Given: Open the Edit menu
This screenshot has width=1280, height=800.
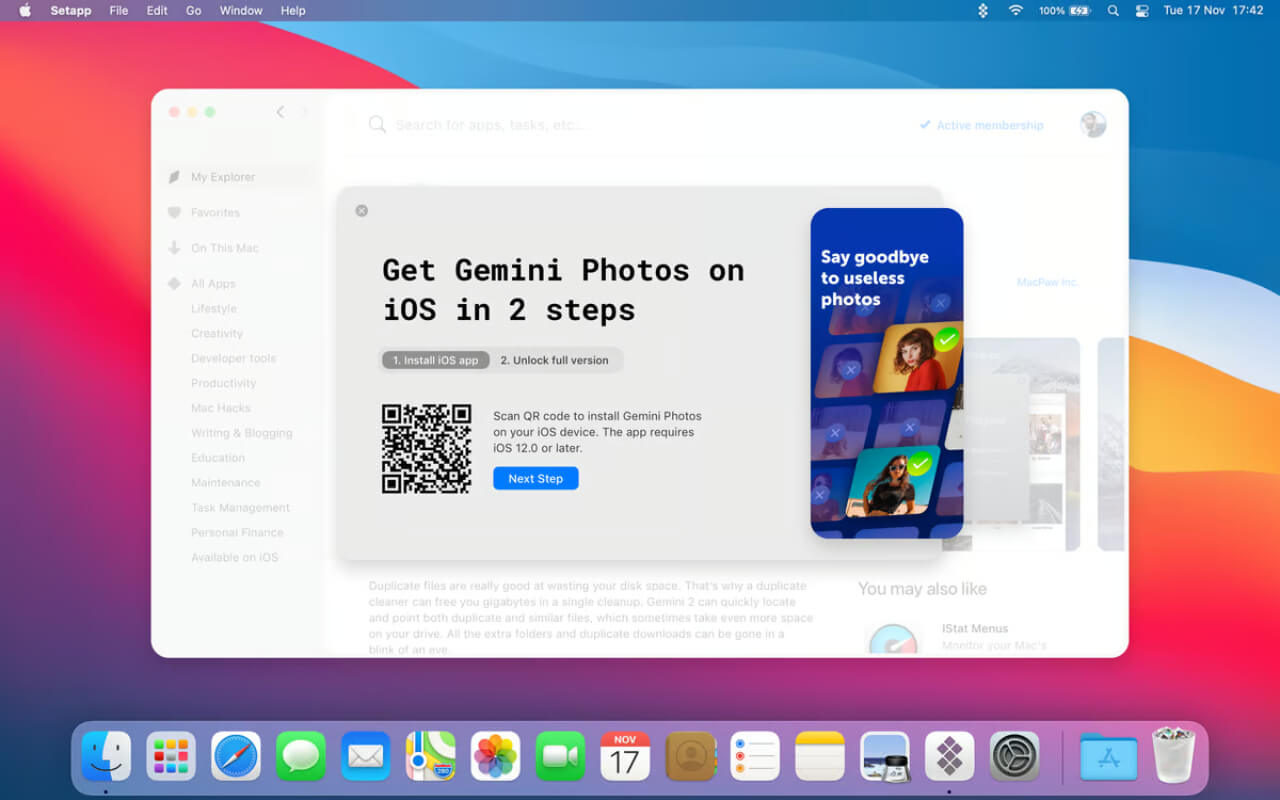Looking at the screenshot, I should (157, 11).
